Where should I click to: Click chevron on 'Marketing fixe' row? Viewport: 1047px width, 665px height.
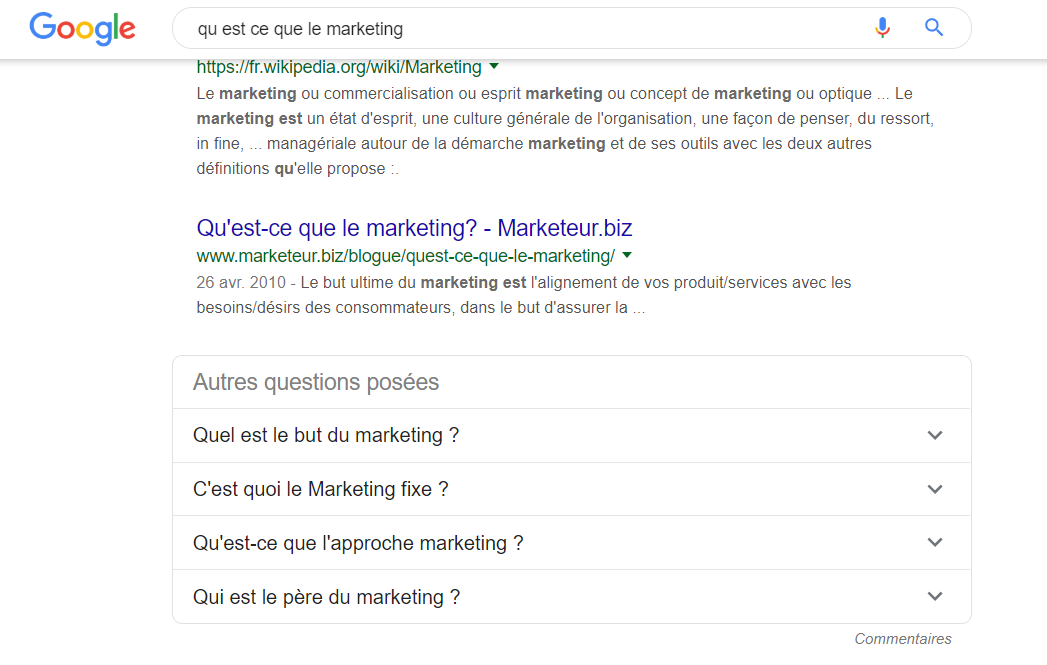click(935, 489)
